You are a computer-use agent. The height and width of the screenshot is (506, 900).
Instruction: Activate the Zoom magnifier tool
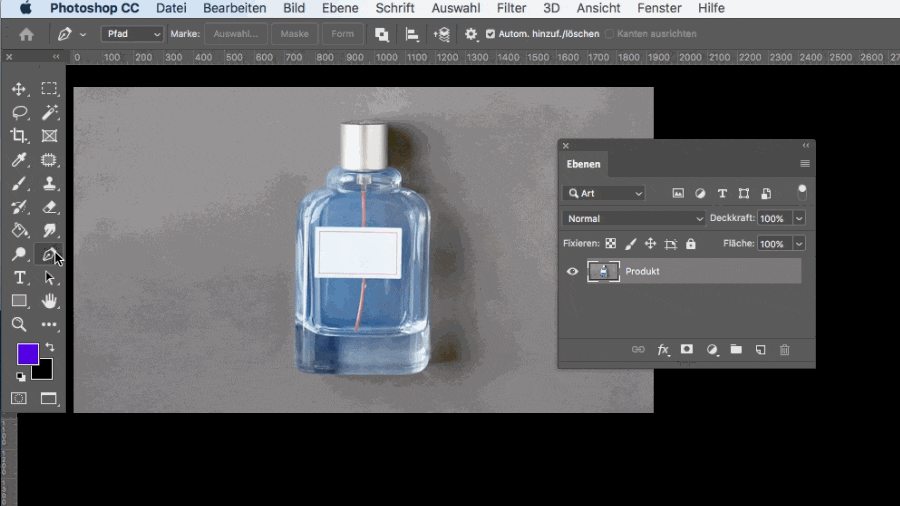click(19, 325)
